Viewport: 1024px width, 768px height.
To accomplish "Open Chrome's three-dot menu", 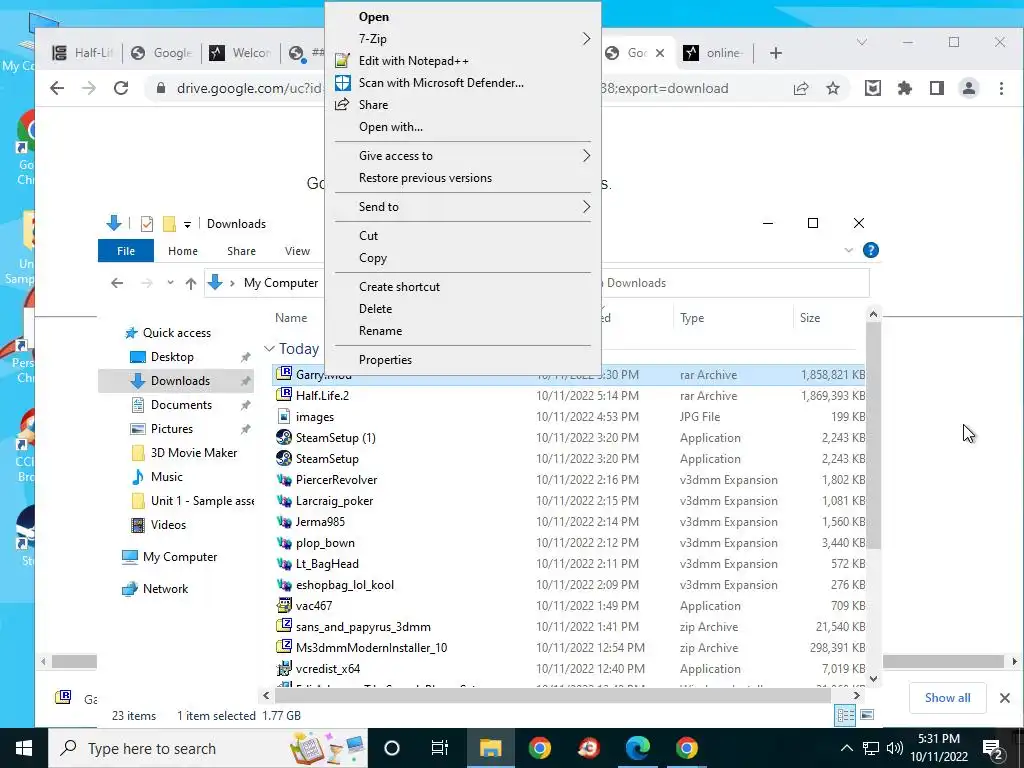I will (1001, 88).
